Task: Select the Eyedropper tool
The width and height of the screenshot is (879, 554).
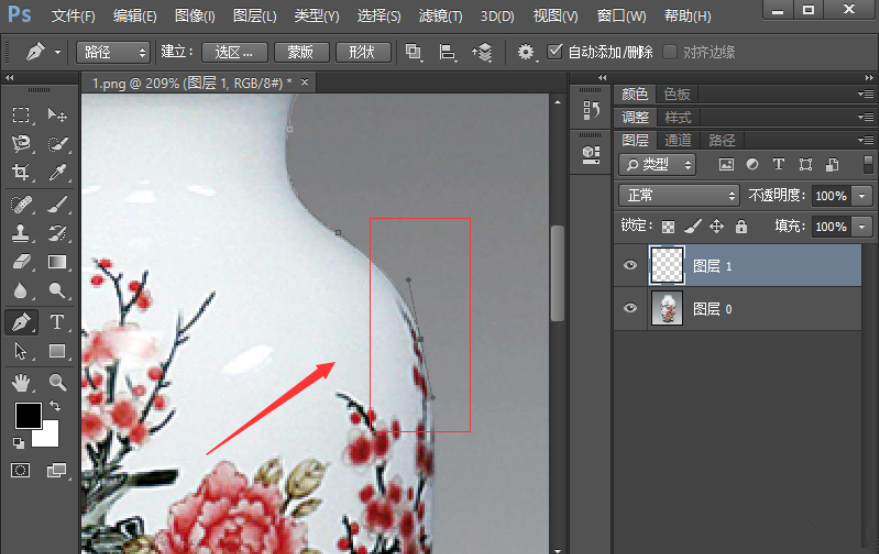Action: pyautogui.click(x=57, y=174)
